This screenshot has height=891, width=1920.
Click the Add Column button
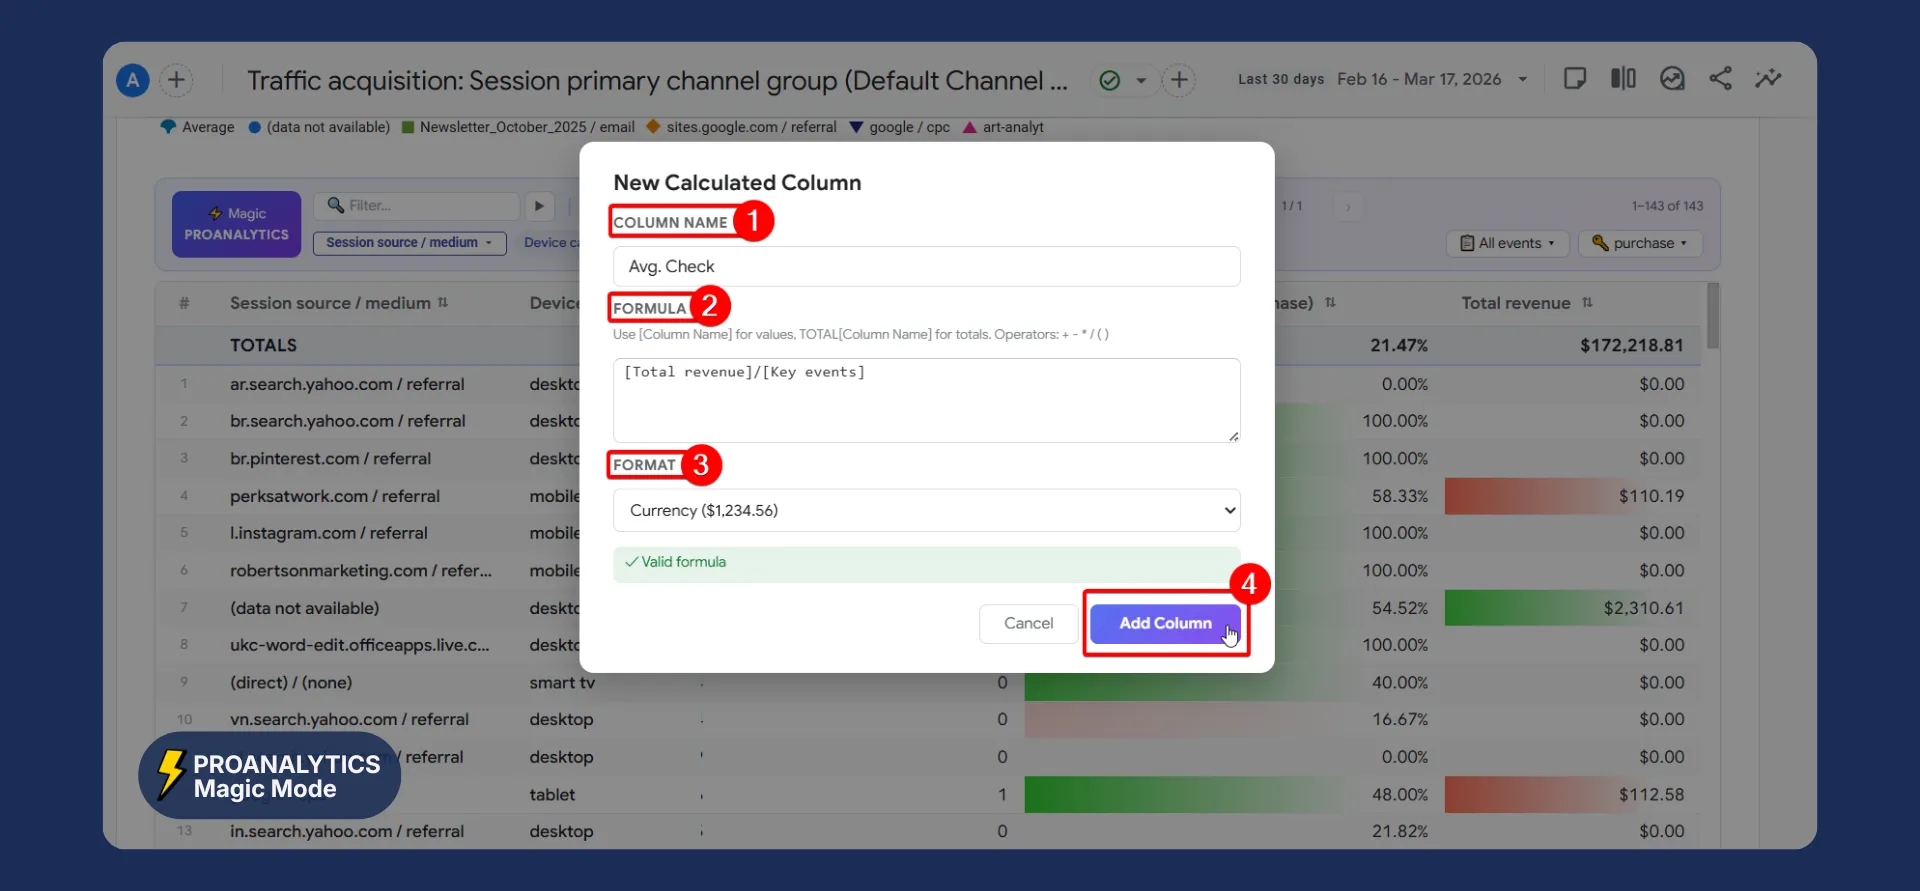coord(1165,623)
